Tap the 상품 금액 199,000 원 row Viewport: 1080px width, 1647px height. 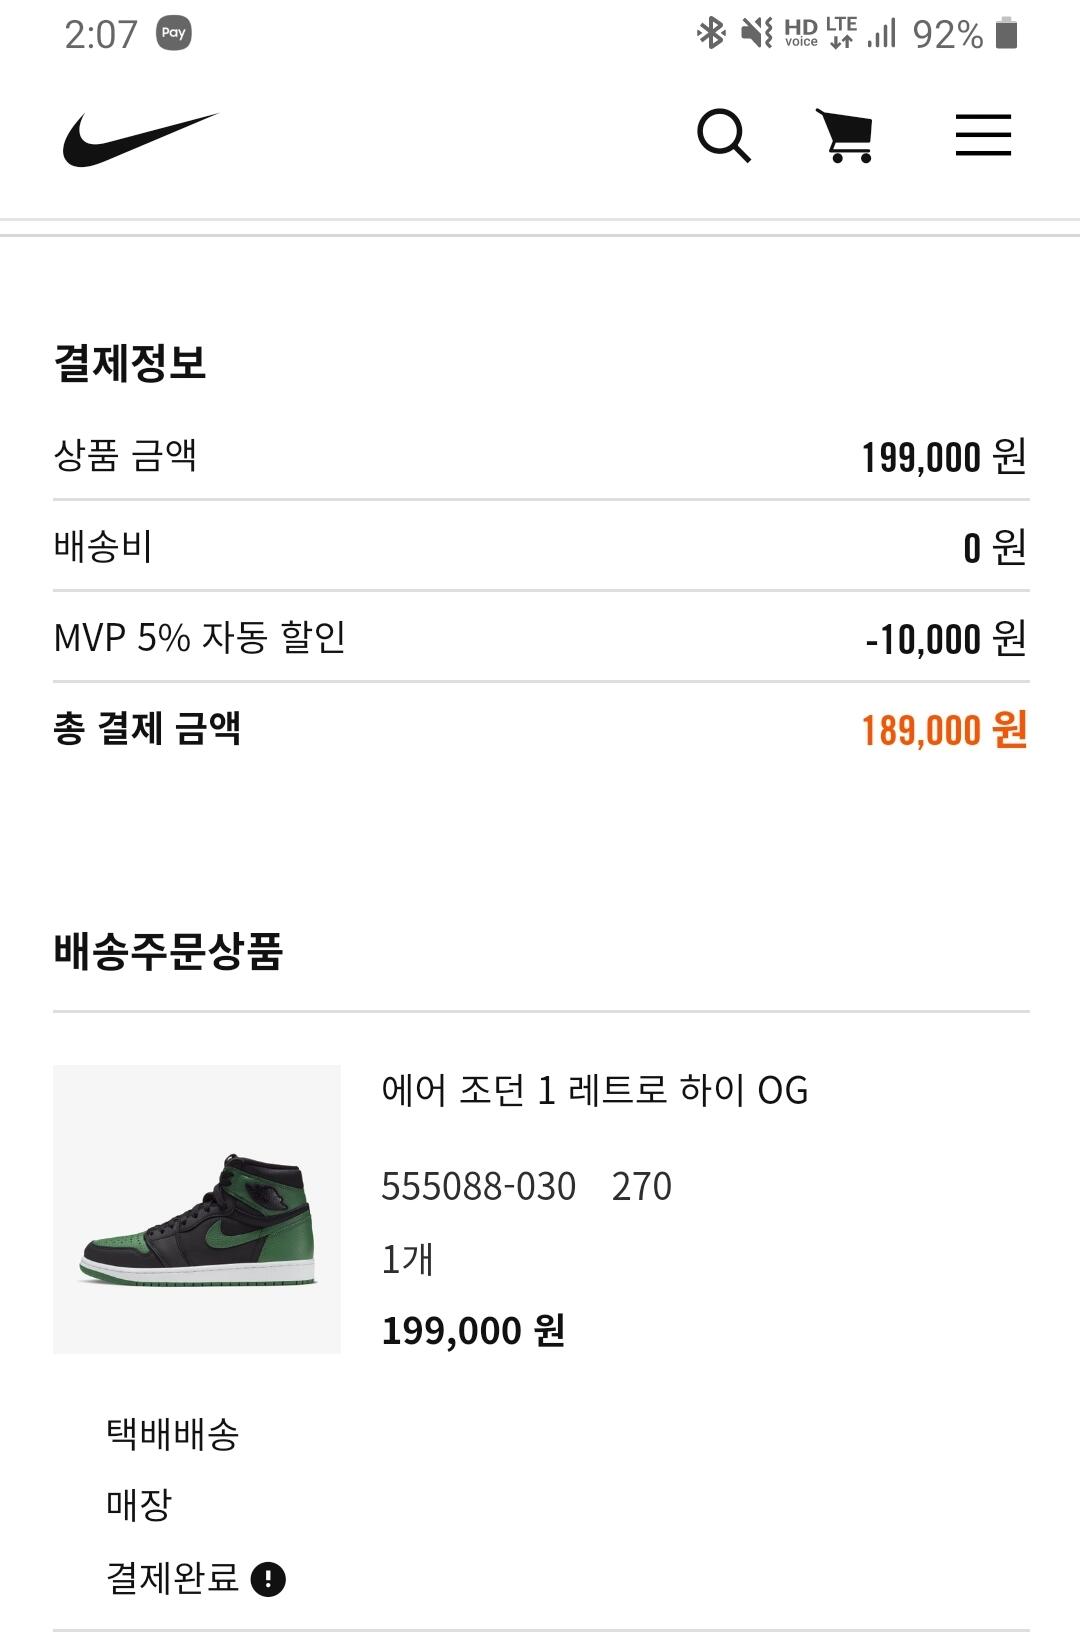pyautogui.click(x=541, y=456)
